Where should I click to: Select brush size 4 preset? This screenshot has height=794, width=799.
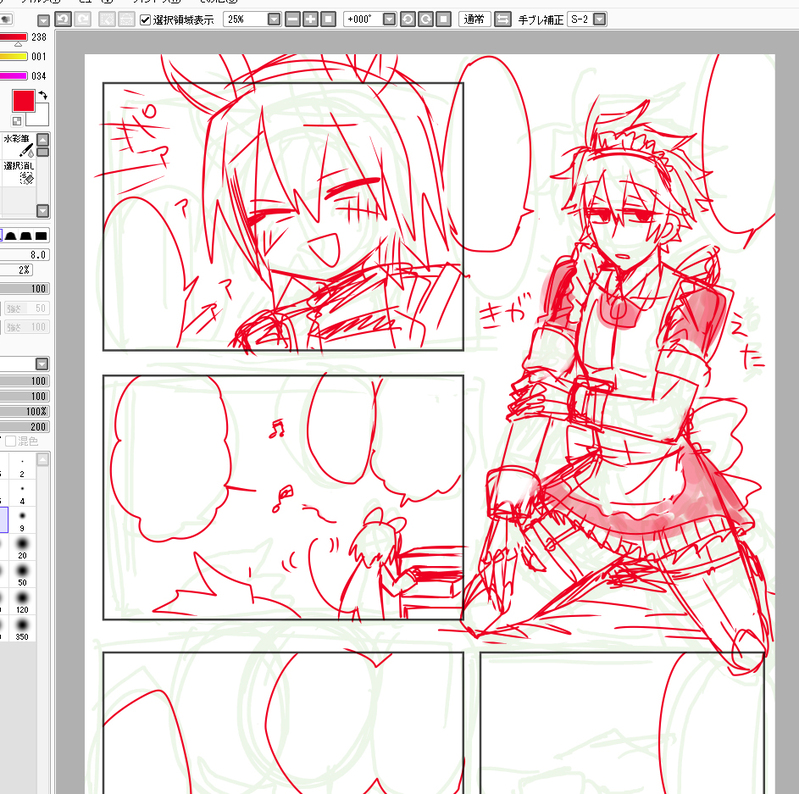click(x=22, y=494)
